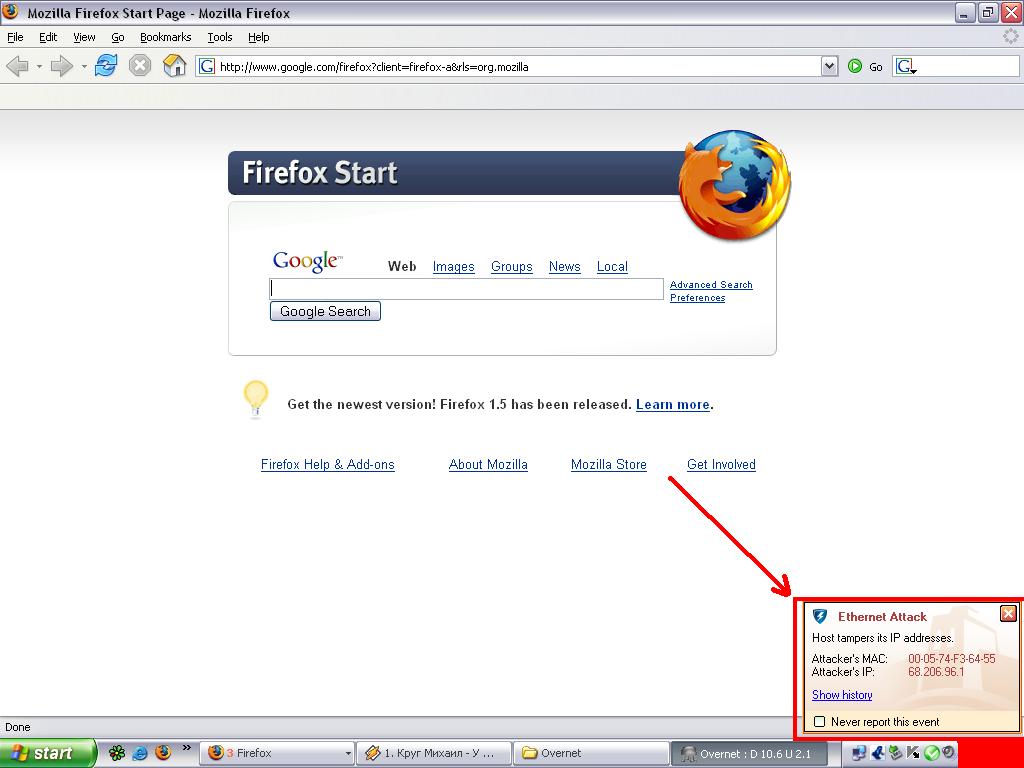The image size is (1024, 768).
Task: Click the network computers tray icon
Action: coord(859,753)
